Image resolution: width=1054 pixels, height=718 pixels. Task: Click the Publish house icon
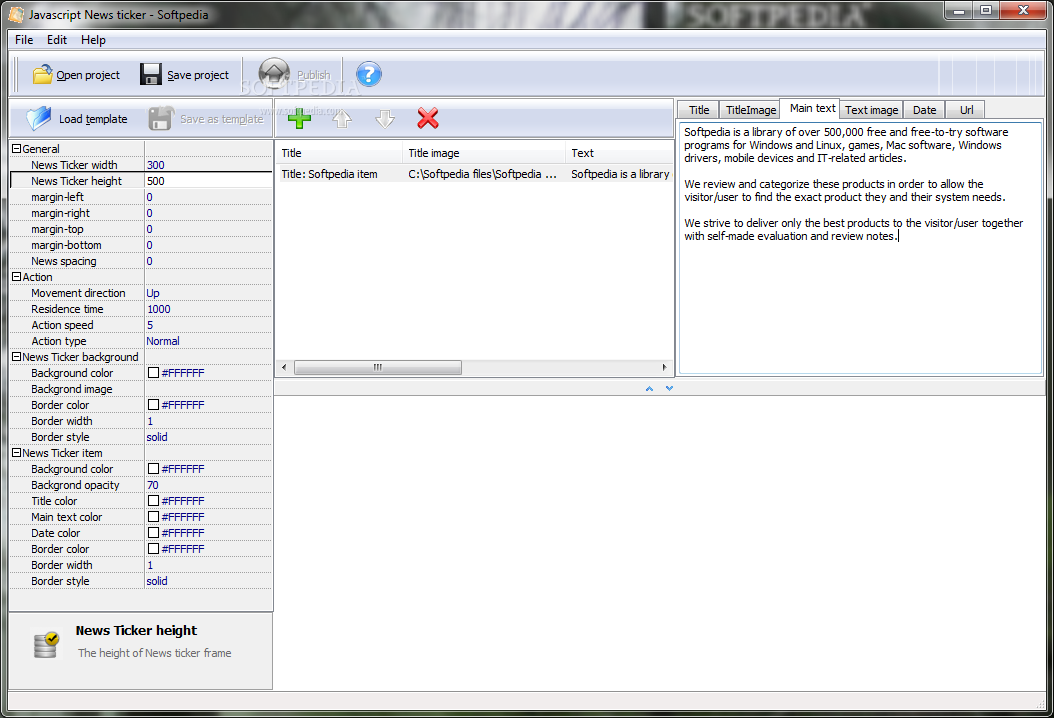point(274,73)
